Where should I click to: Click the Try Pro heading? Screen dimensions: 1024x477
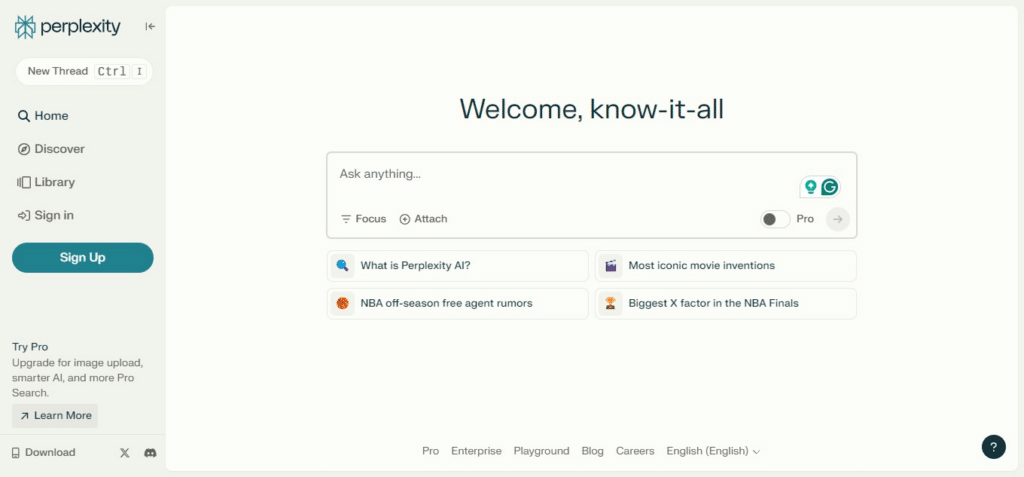point(30,347)
